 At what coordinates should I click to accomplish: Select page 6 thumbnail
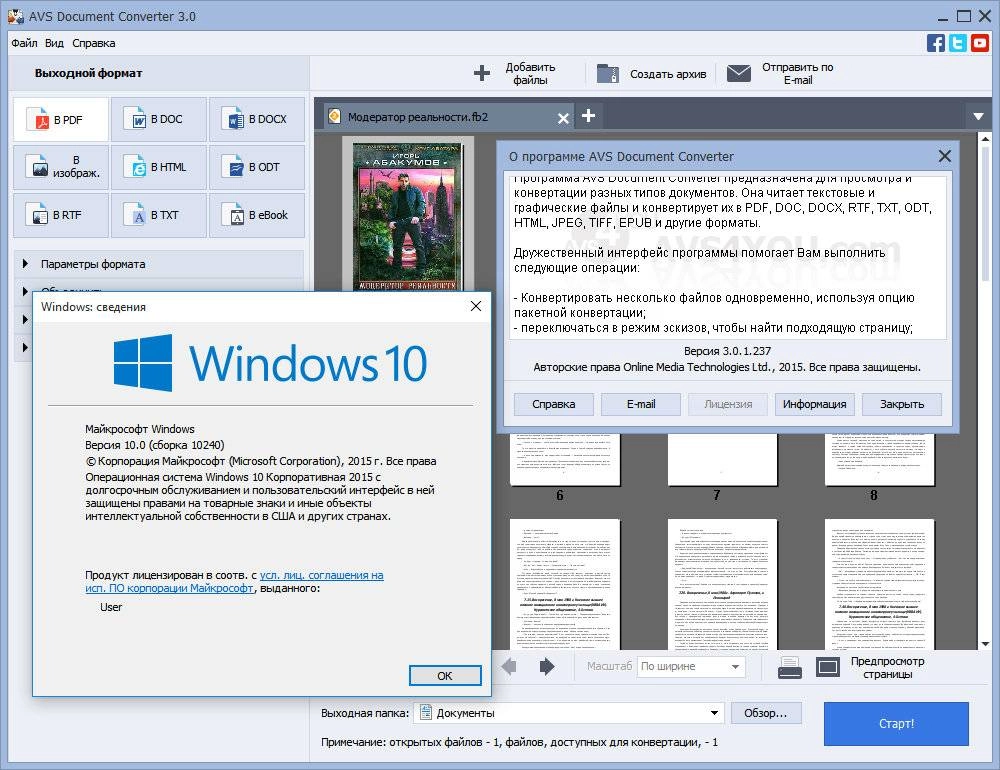[565, 459]
